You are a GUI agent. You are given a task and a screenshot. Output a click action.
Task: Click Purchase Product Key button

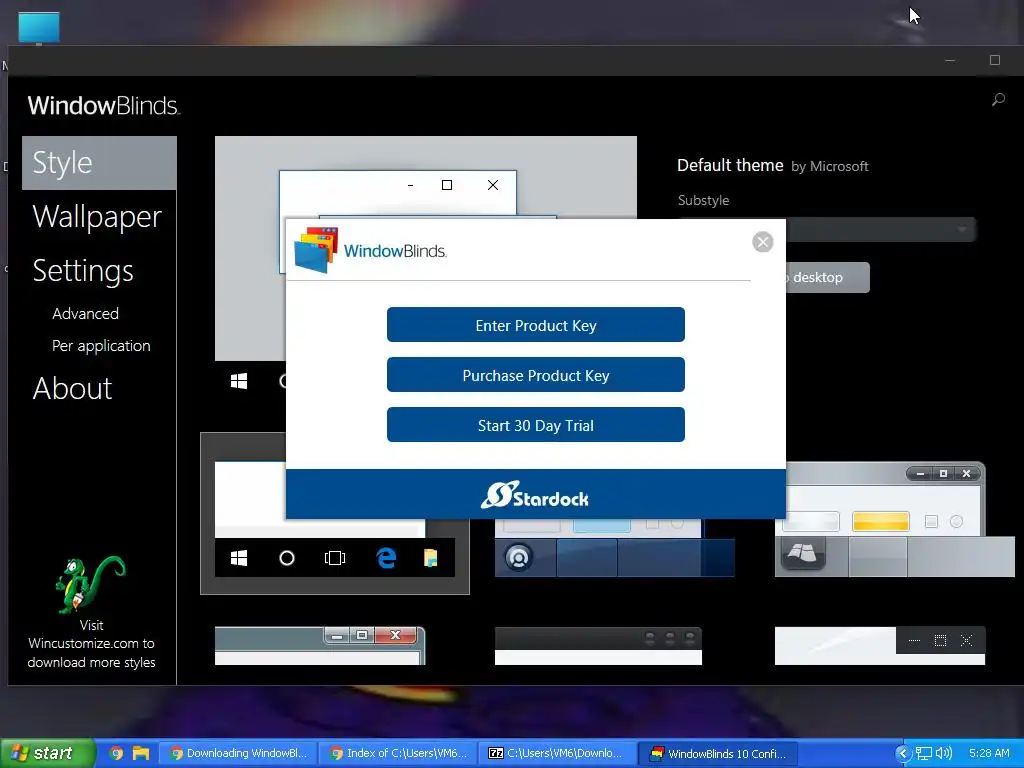coord(536,375)
